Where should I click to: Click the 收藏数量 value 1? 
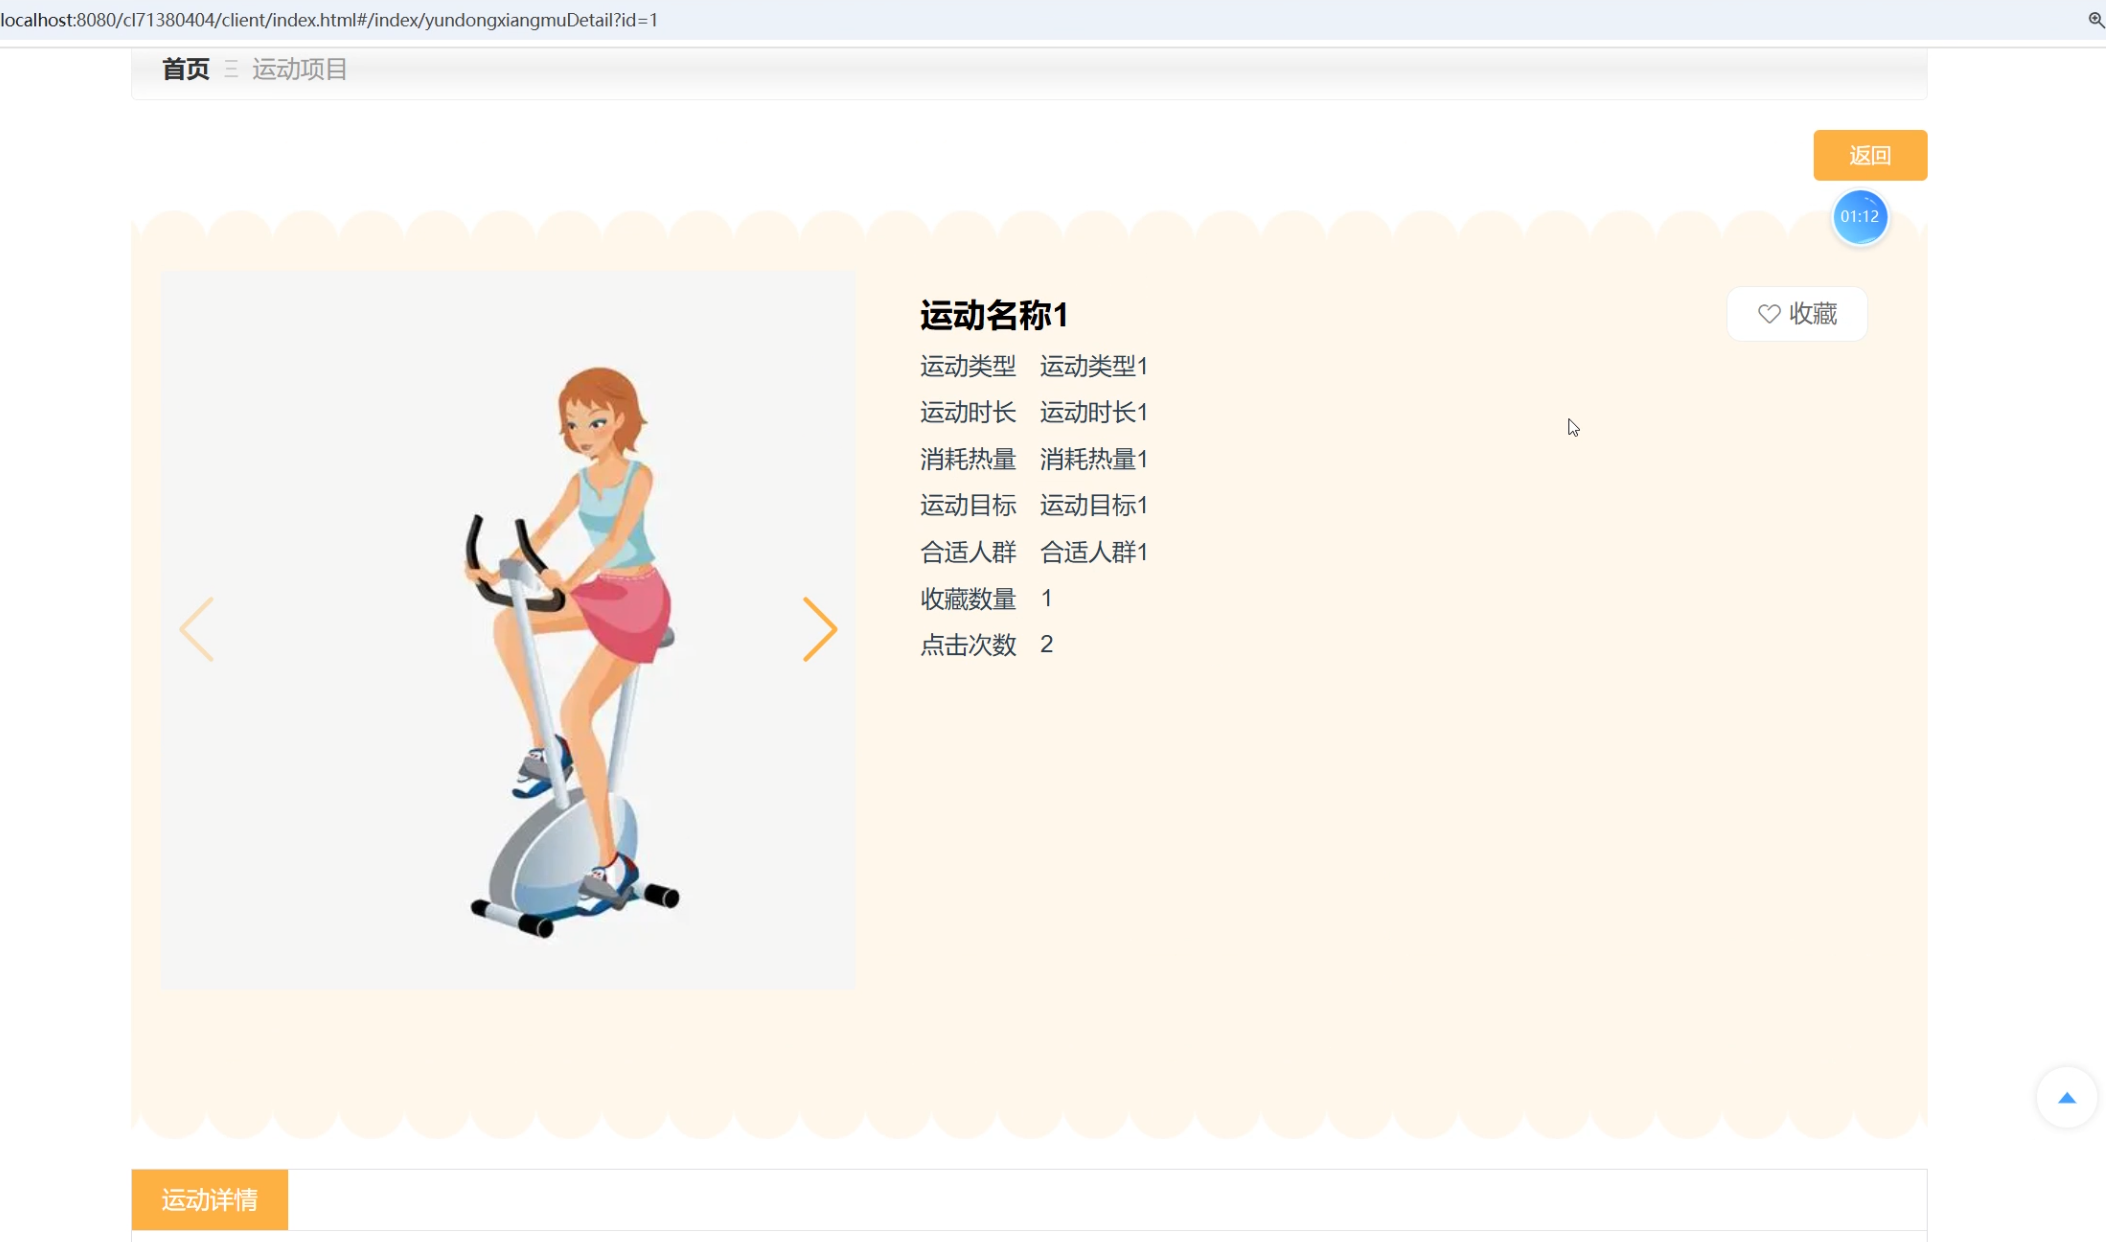(x=1046, y=598)
